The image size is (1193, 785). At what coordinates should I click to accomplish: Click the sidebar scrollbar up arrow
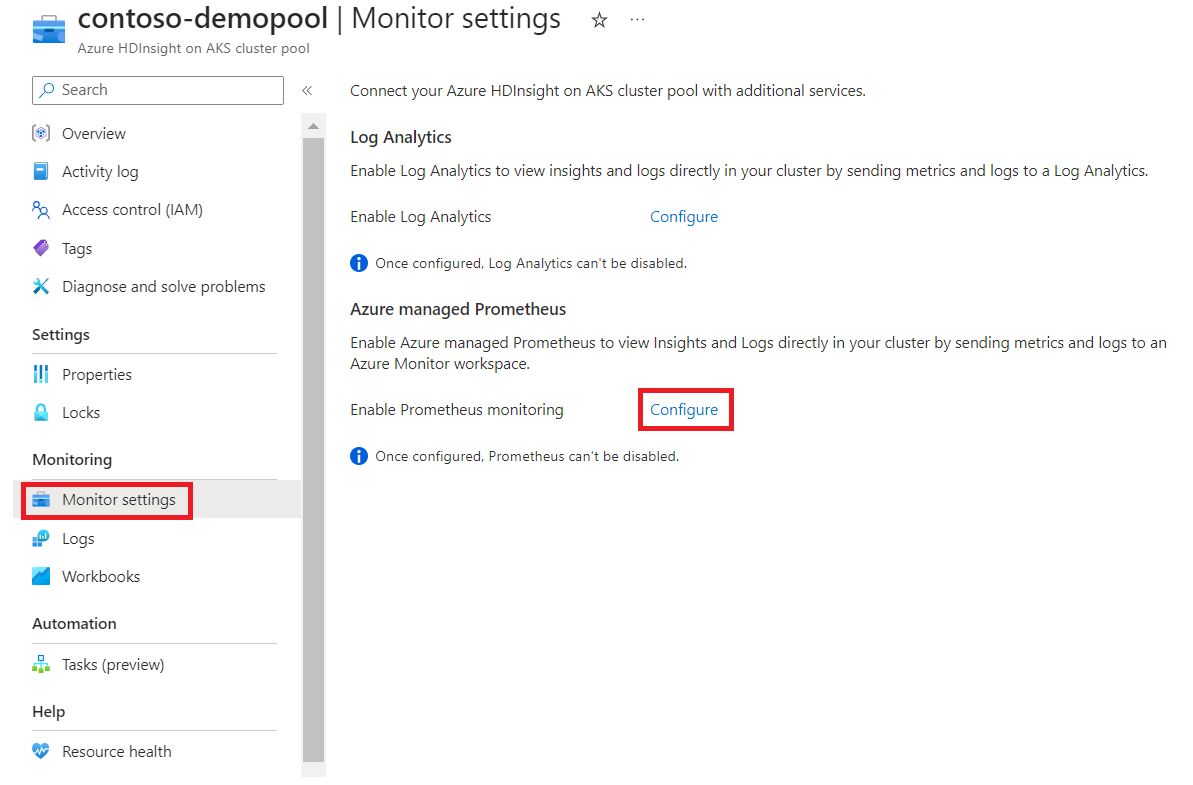coord(313,126)
